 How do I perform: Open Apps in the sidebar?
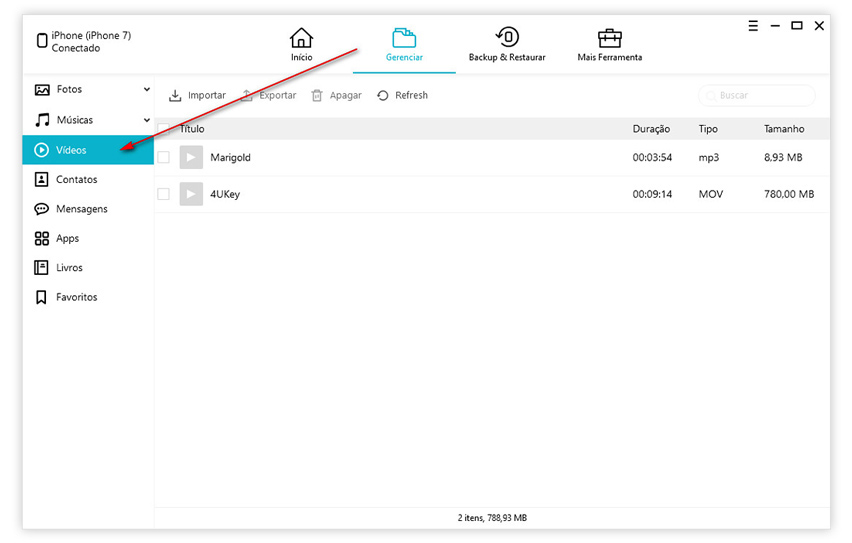67,239
